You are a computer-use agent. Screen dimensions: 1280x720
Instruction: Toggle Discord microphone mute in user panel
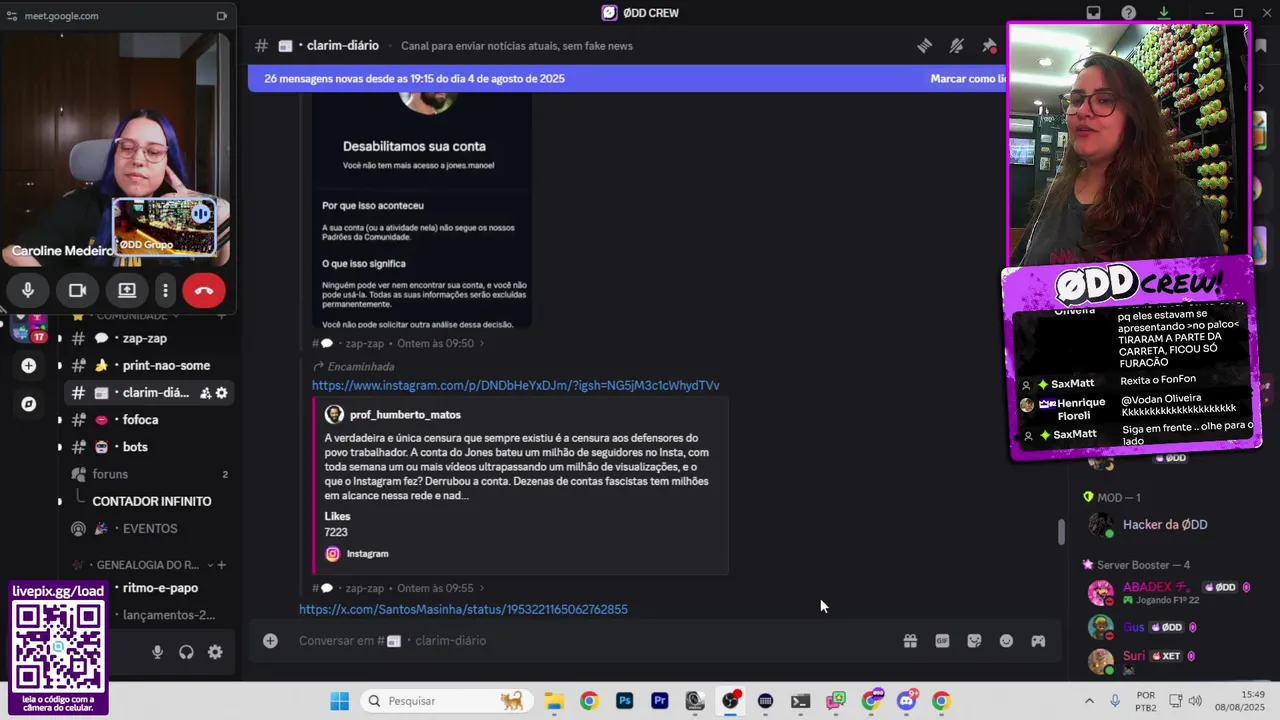pyautogui.click(x=157, y=652)
